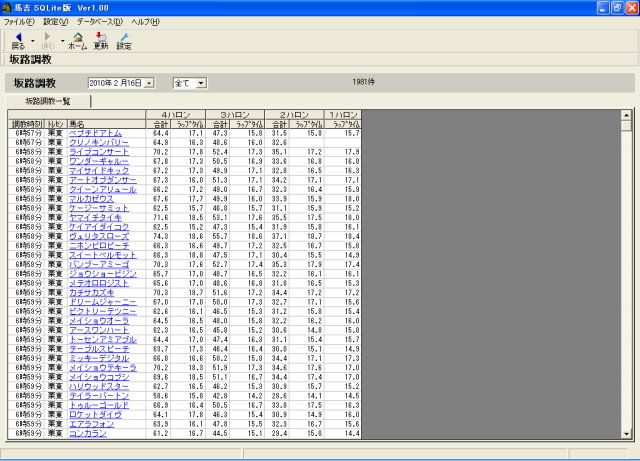Open the horse link ハリウッドスター
Viewport: 640px width, 461px height.
99,387
